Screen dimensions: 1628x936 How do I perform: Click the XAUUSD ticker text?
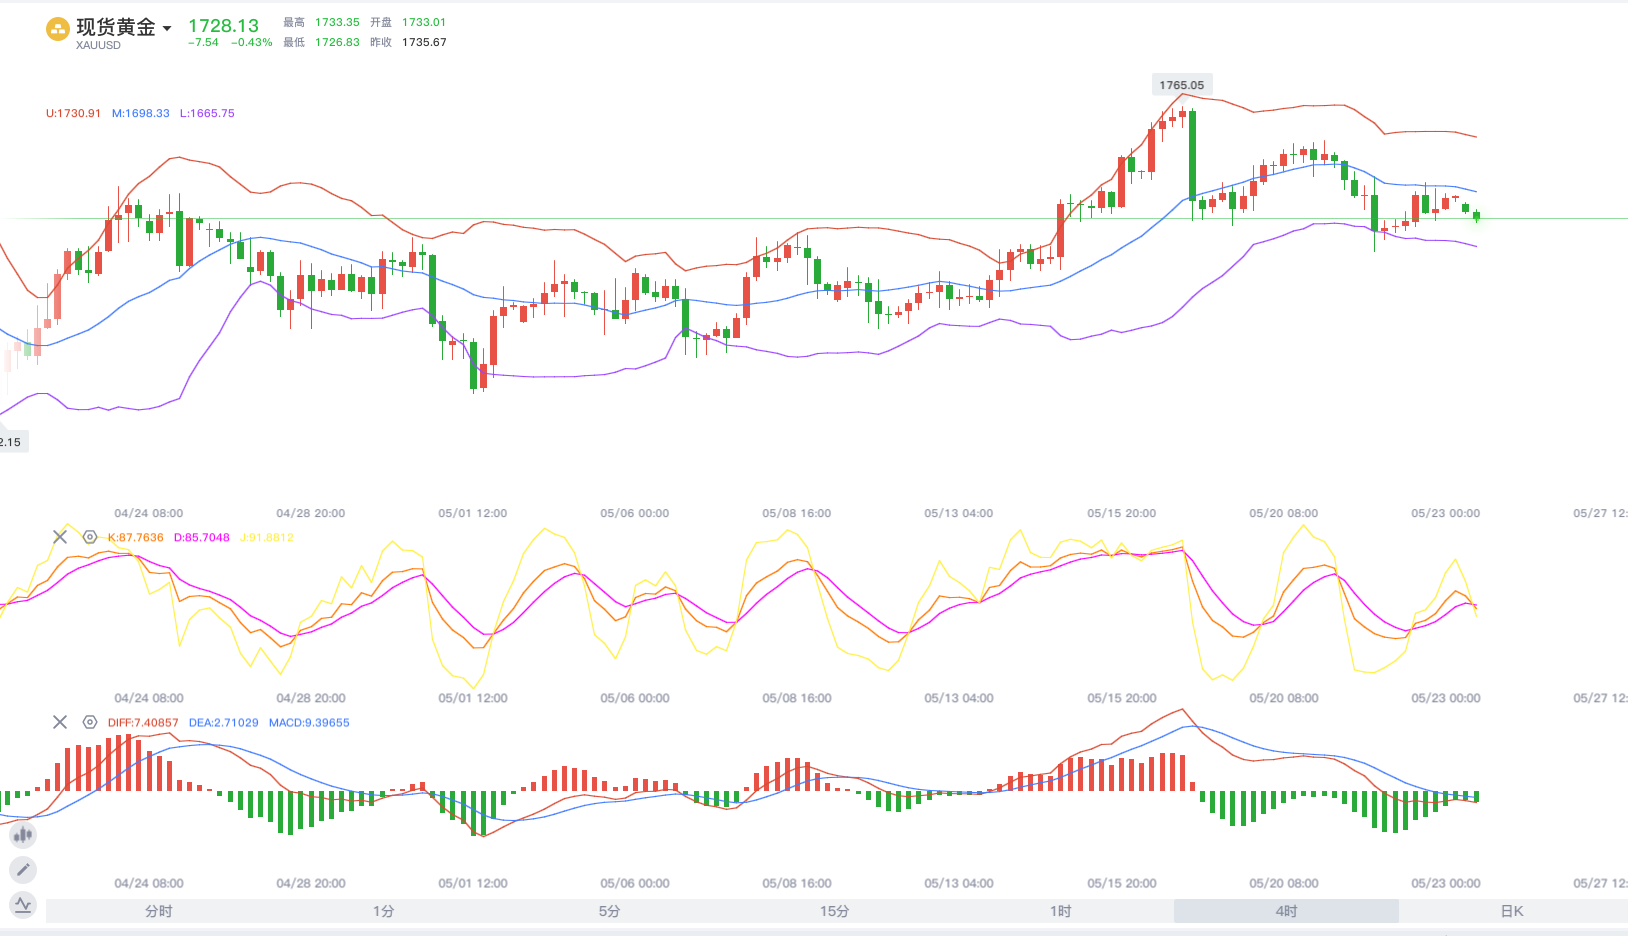(x=98, y=45)
